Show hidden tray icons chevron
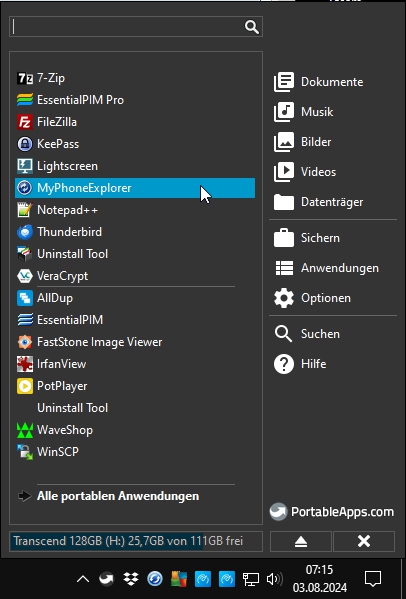The height and width of the screenshot is (599, 406). tap(83, 579)
